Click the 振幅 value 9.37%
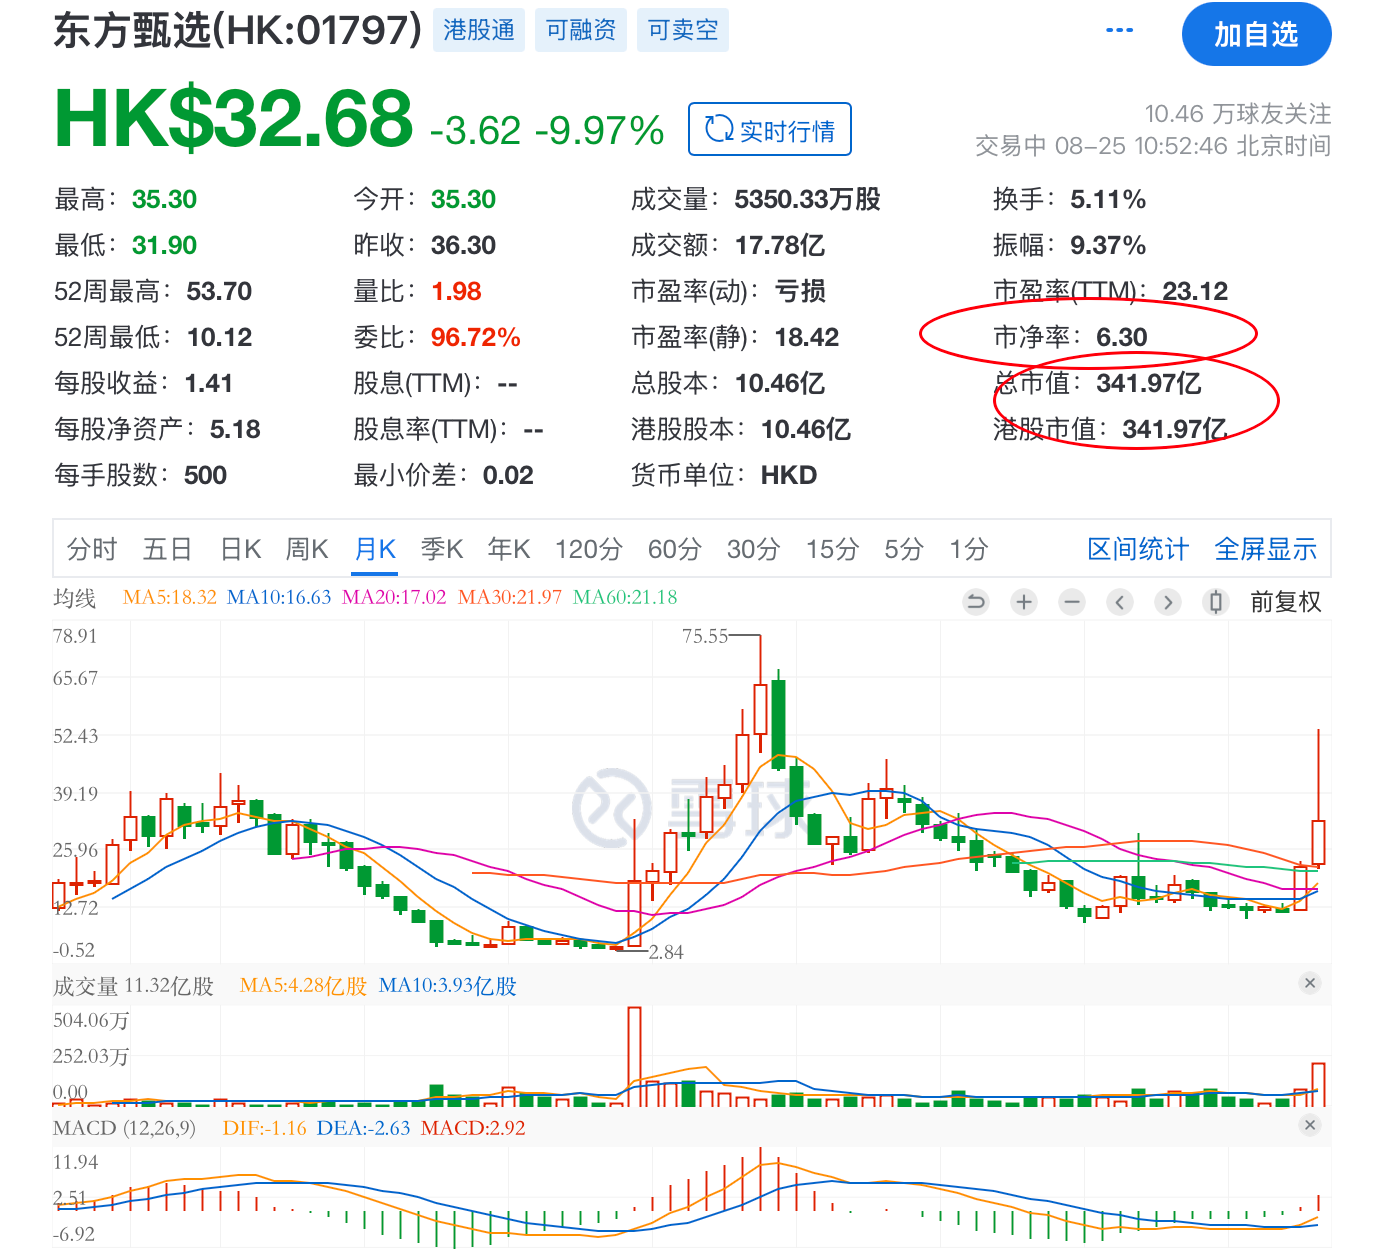This screenshot has width=1398, height=1250. [1108, 245]
